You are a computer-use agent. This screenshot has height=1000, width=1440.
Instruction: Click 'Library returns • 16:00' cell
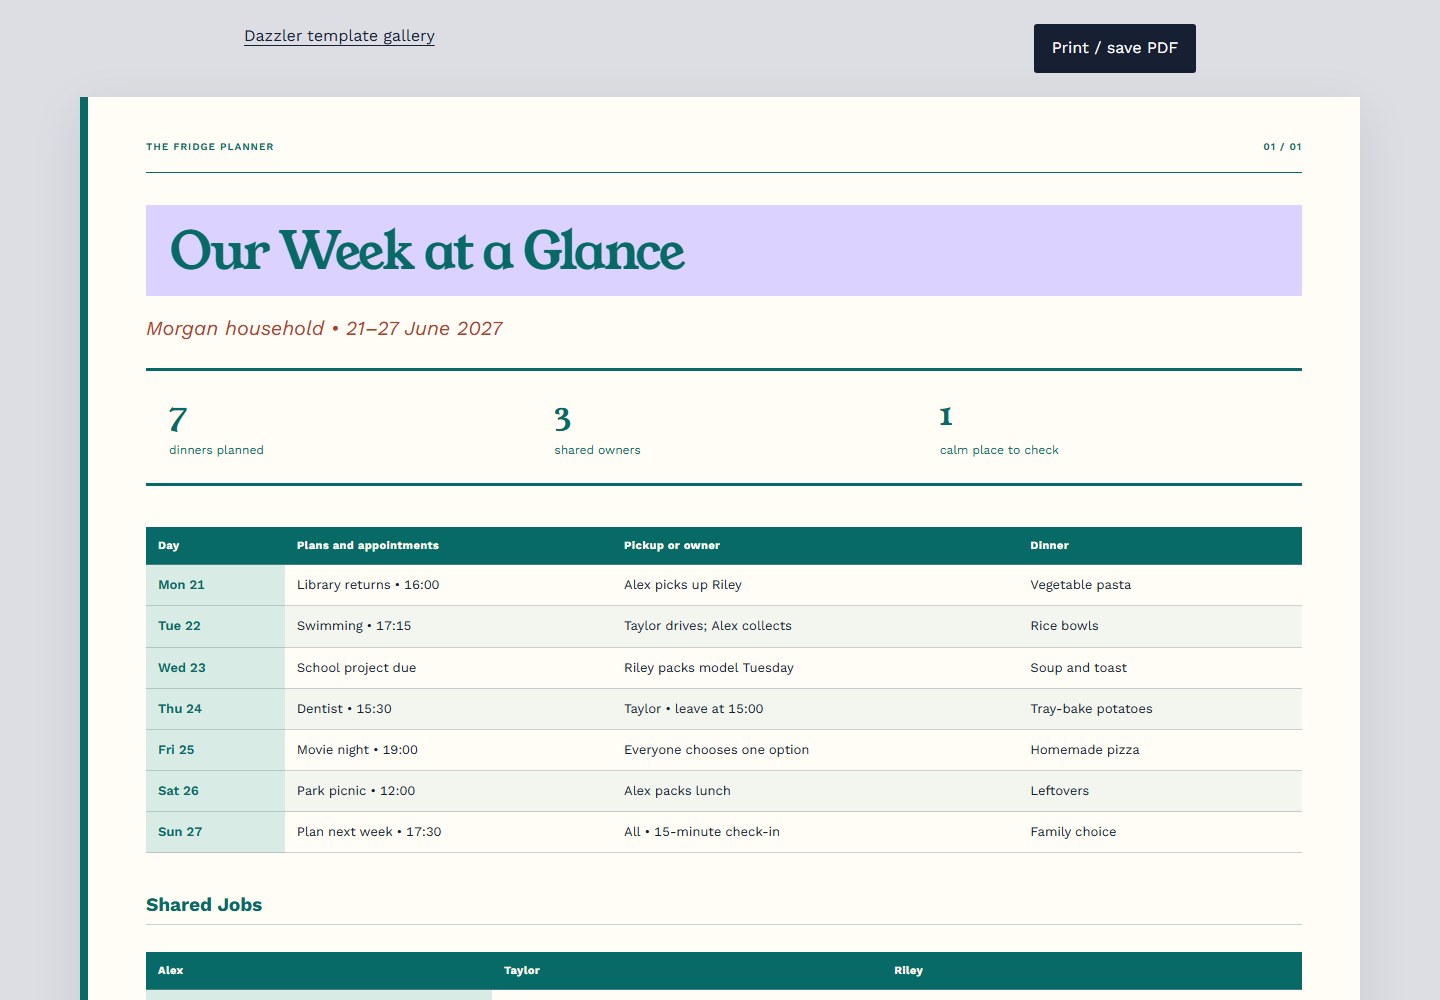448,585
